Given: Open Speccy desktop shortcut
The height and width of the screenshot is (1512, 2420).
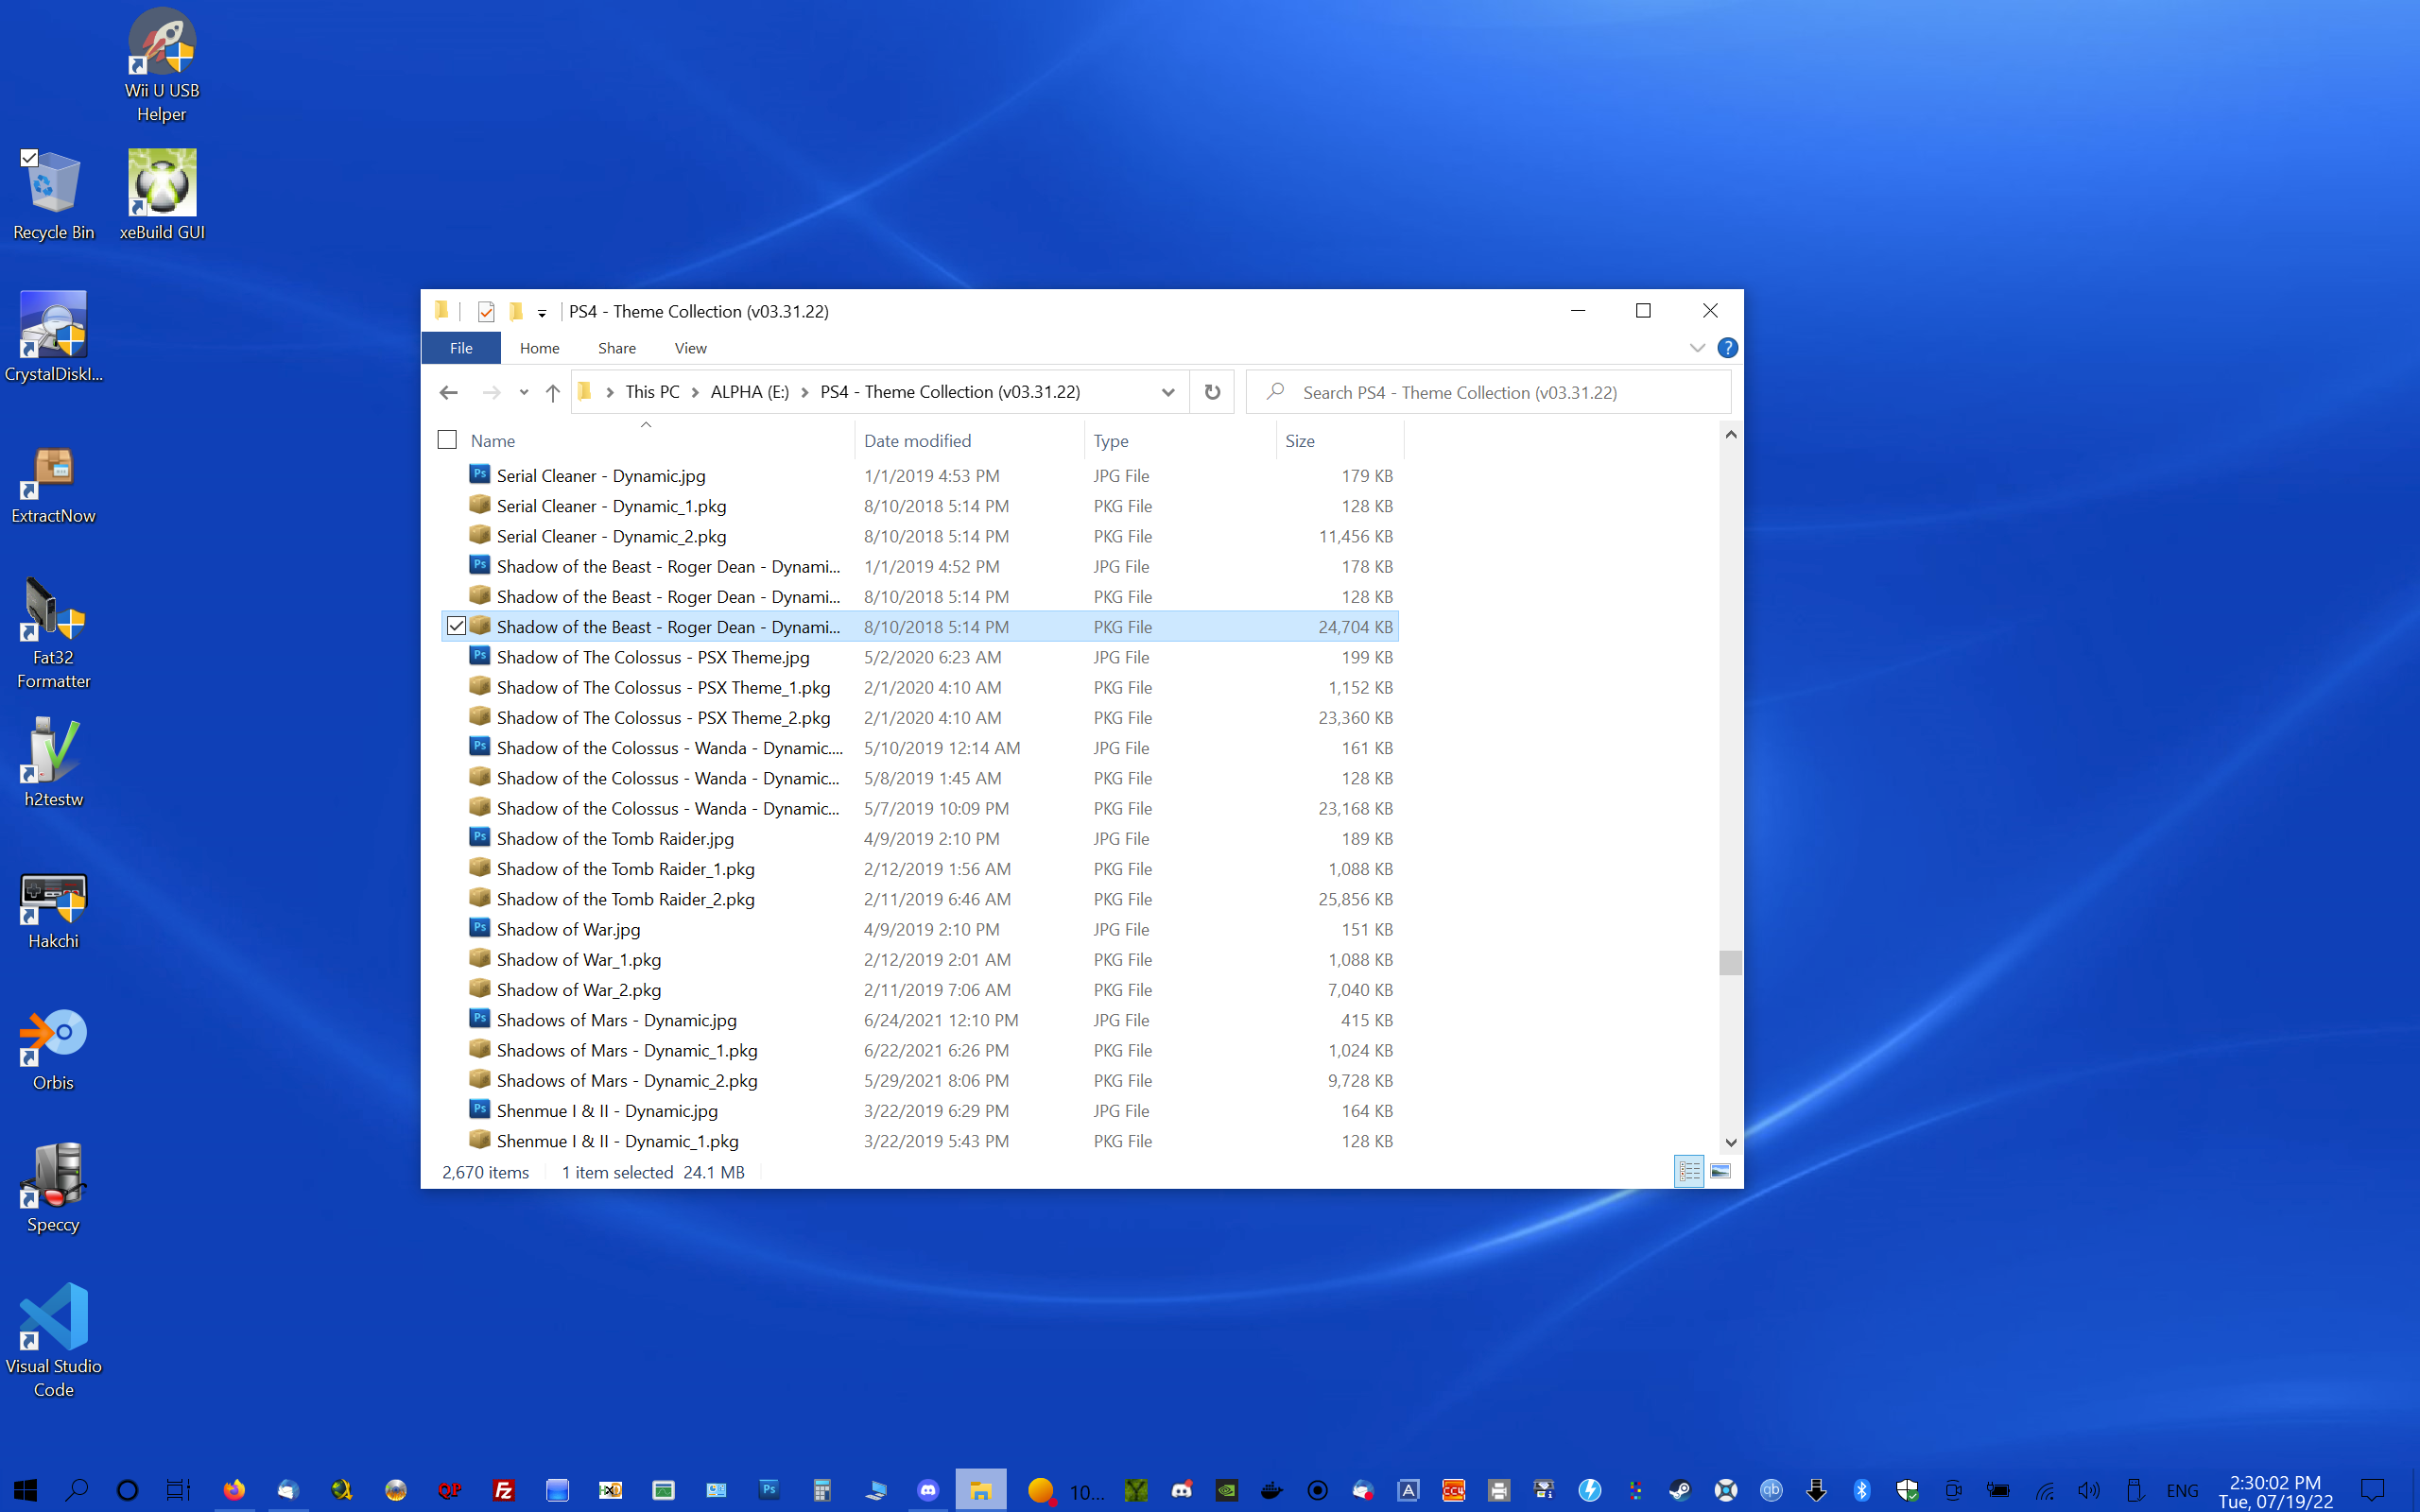Looking at the screenshot, I should (x=53, y=1188).
